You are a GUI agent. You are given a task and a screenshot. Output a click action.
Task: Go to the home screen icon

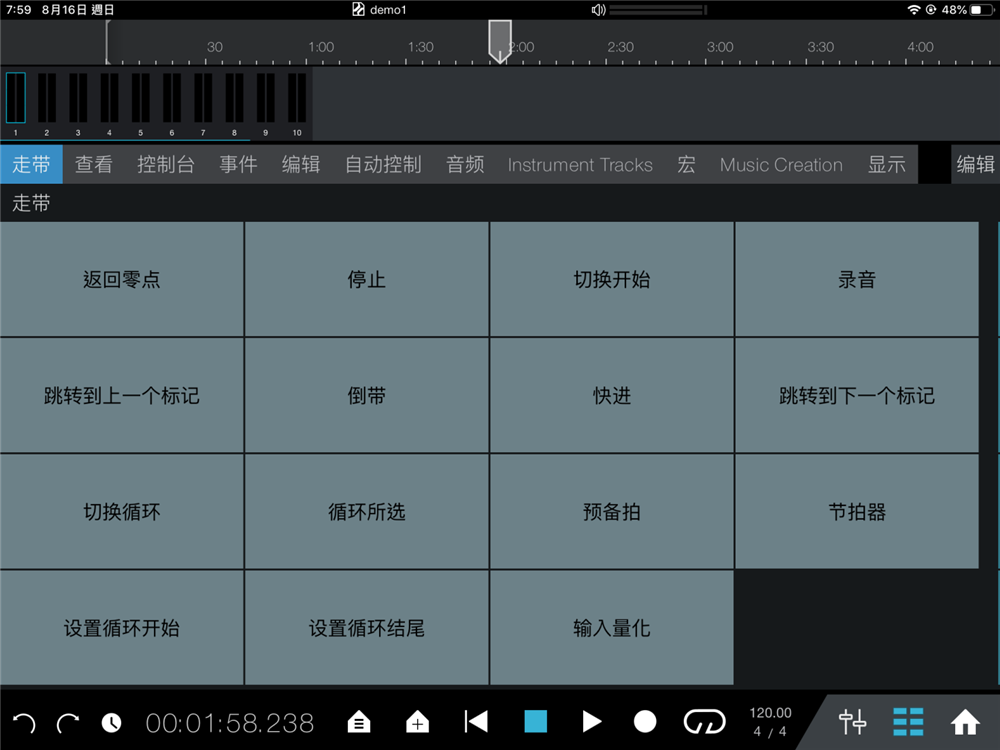point(965,722)
